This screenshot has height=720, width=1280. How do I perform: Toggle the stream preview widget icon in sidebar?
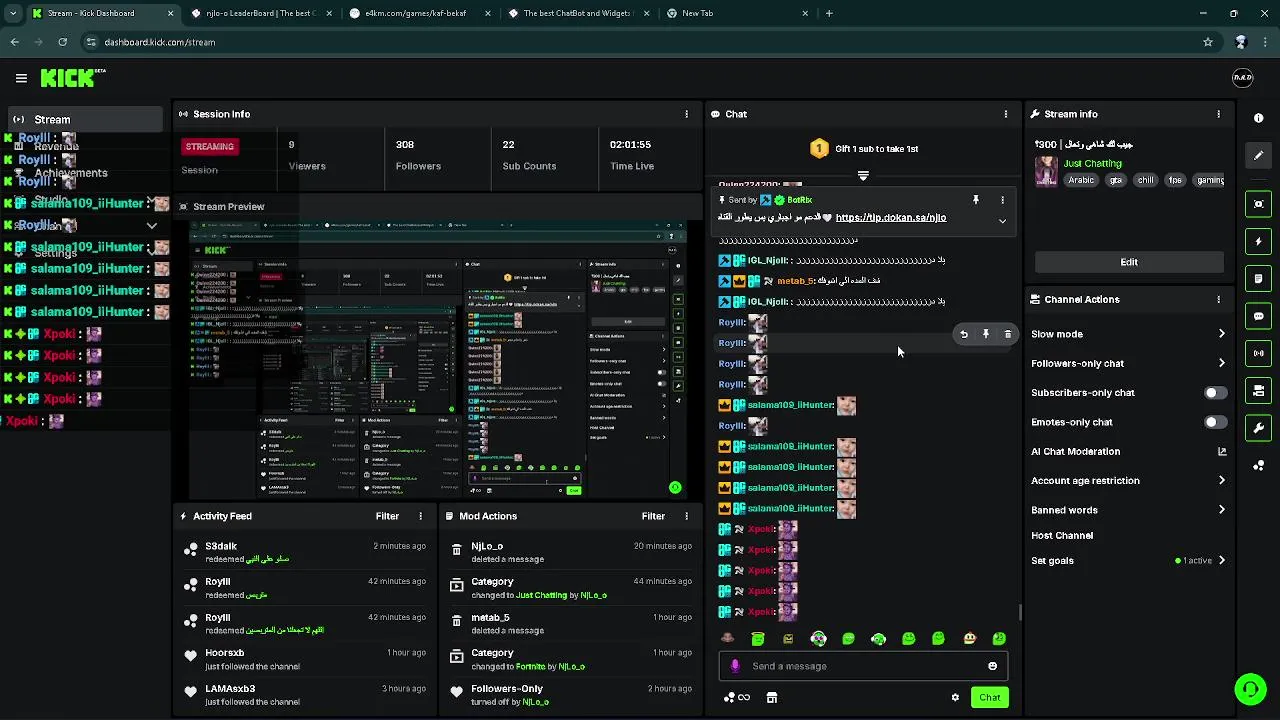[1258, 204]
